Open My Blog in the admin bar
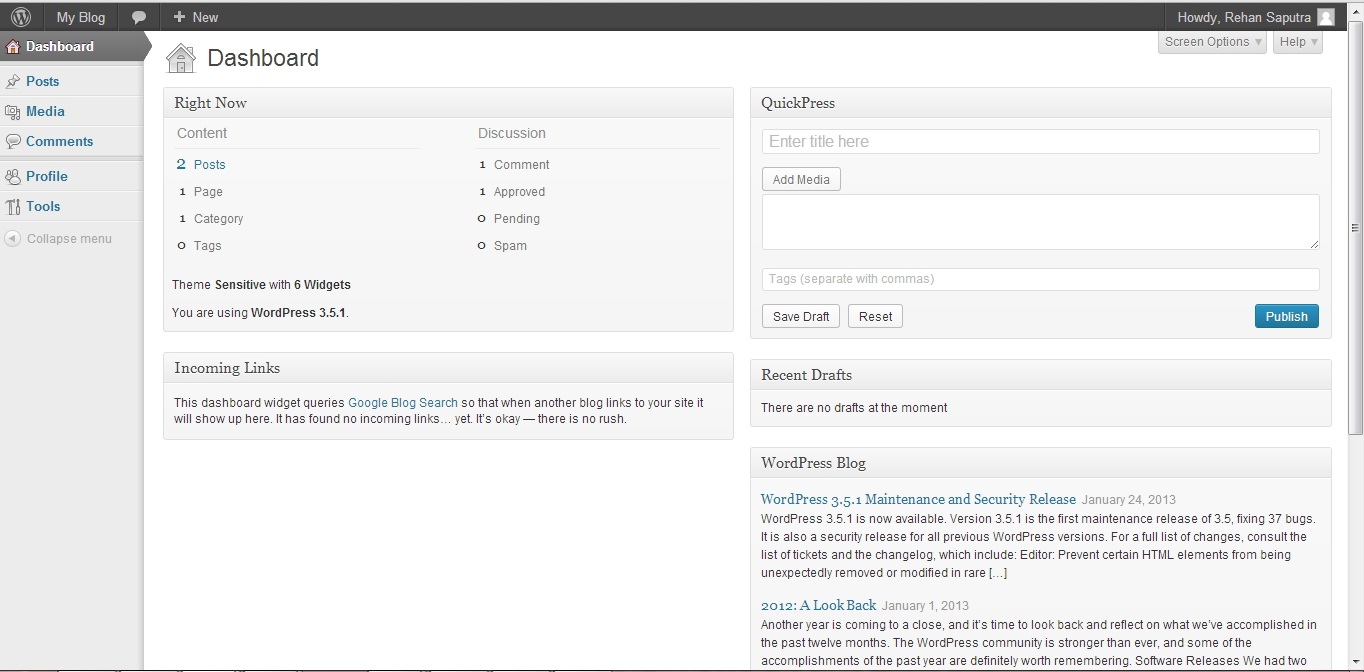This screenshot has width=1364, height=672. tap(80, 17)
